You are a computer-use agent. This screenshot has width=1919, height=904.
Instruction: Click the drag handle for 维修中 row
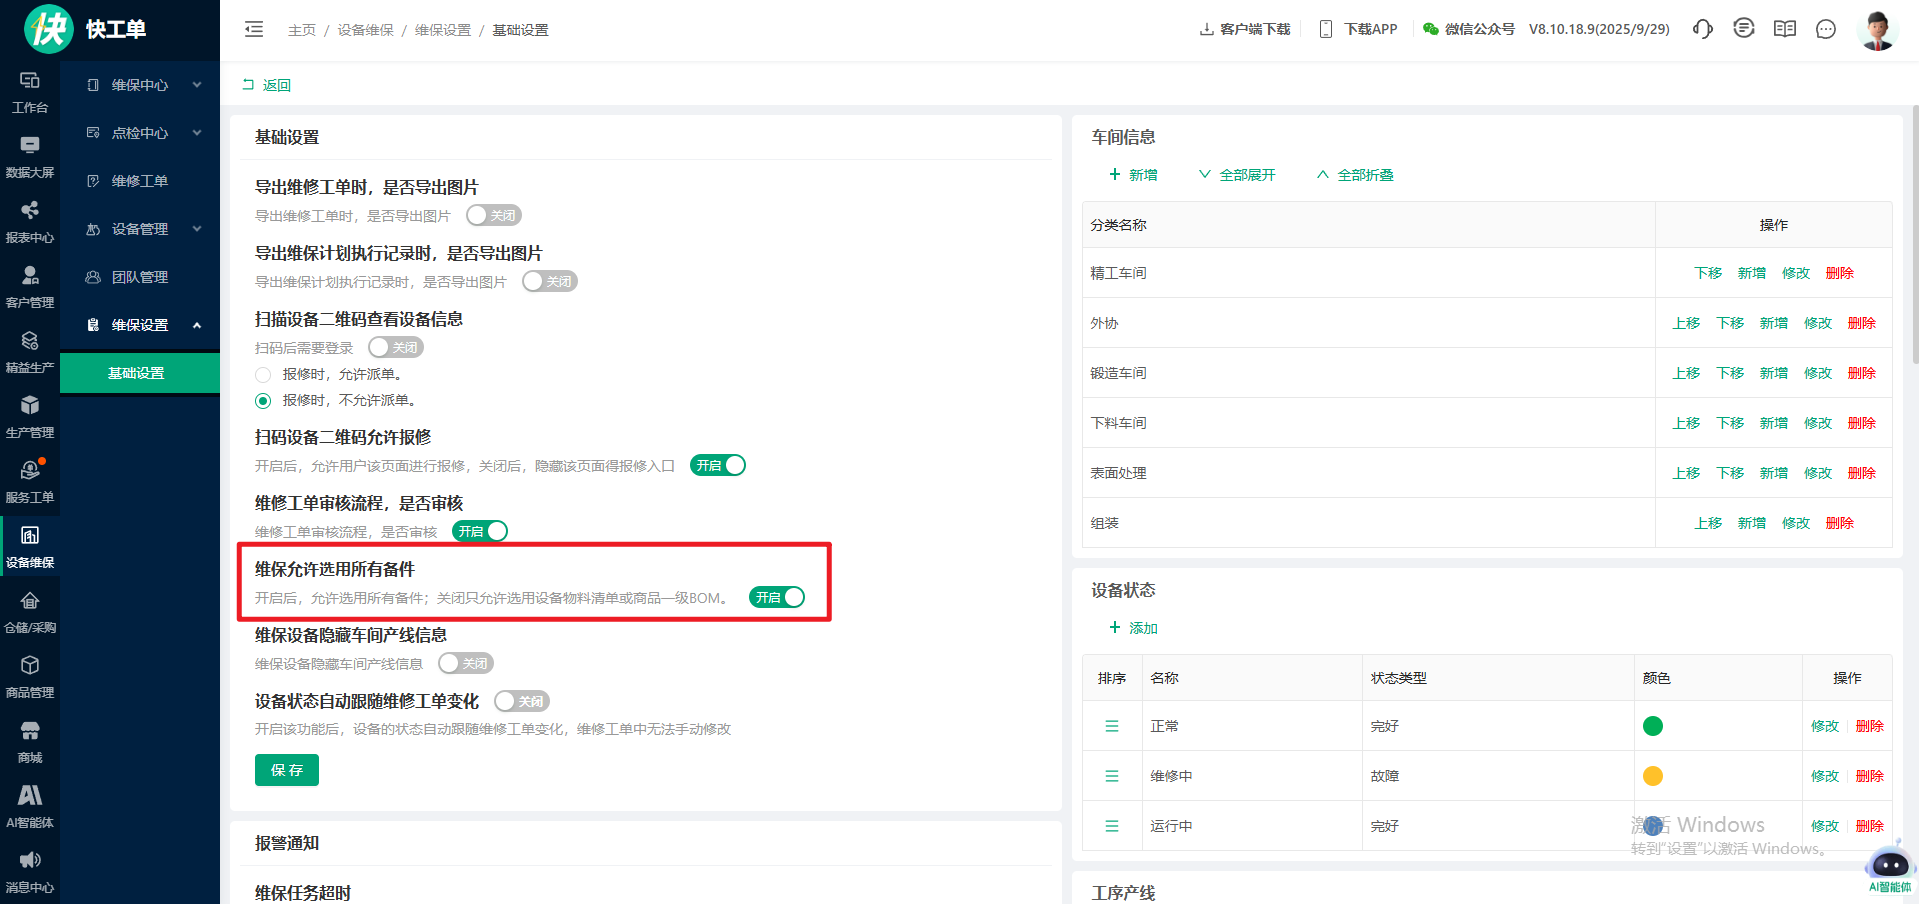(x=1112, y=776)
